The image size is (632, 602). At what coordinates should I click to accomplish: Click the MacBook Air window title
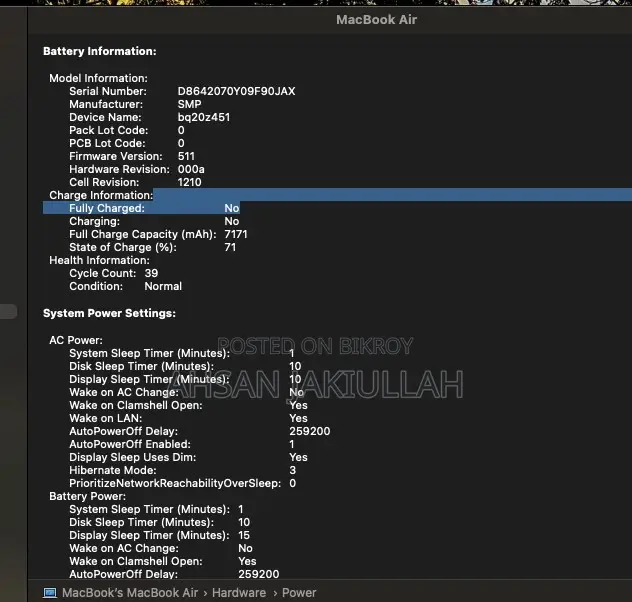click(376, 19)
